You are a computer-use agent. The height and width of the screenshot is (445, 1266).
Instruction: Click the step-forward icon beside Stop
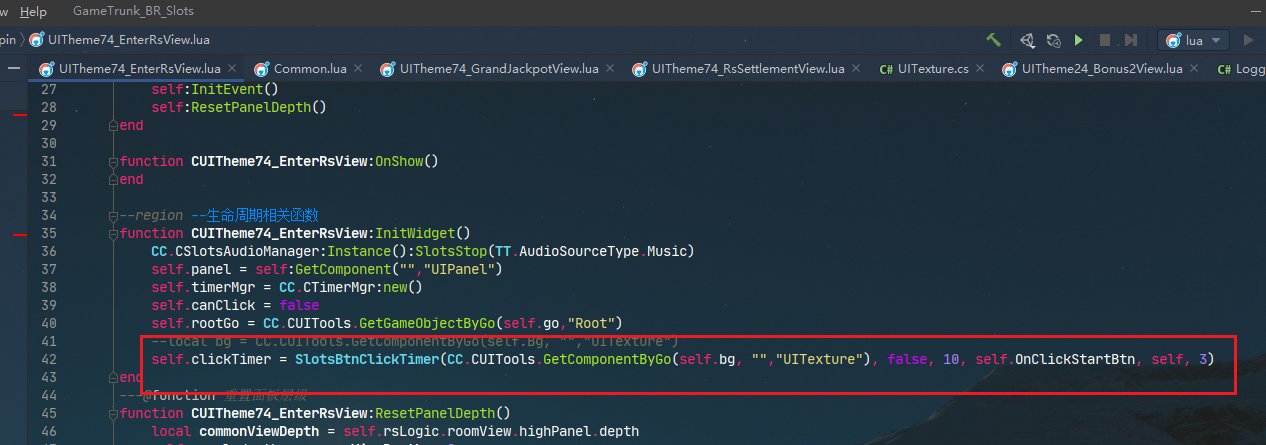1130,40
